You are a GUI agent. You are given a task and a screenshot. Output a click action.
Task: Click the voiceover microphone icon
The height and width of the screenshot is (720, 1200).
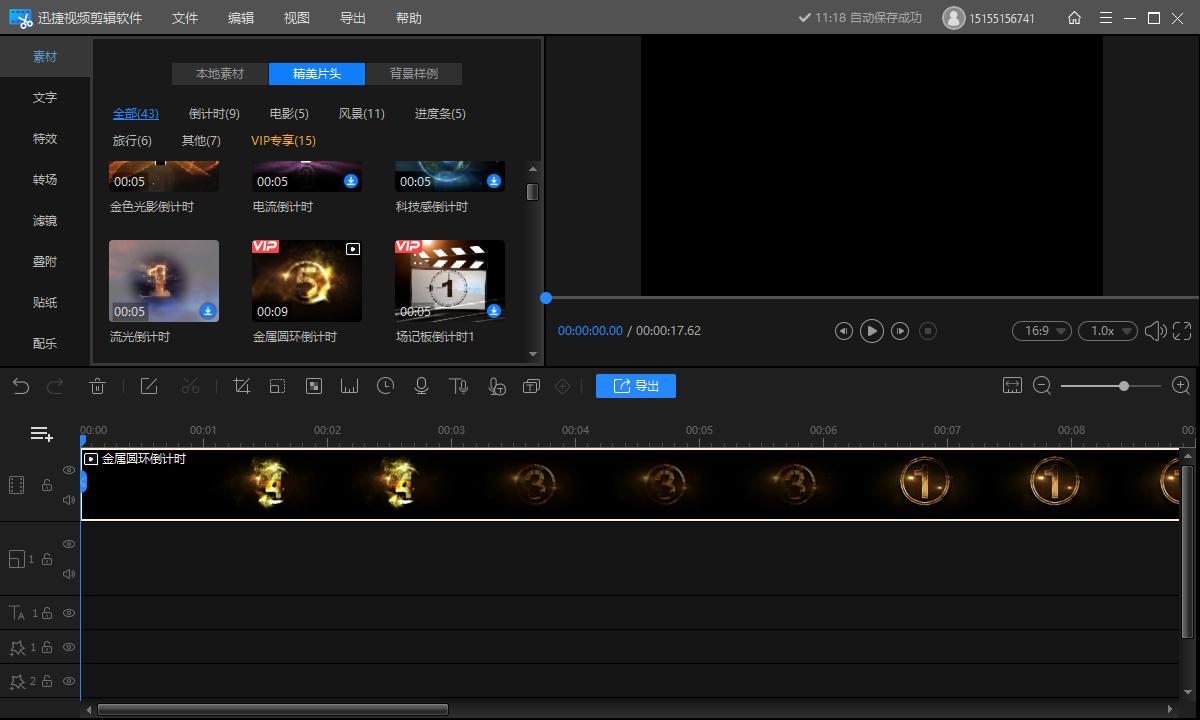[x=421, y=385]
